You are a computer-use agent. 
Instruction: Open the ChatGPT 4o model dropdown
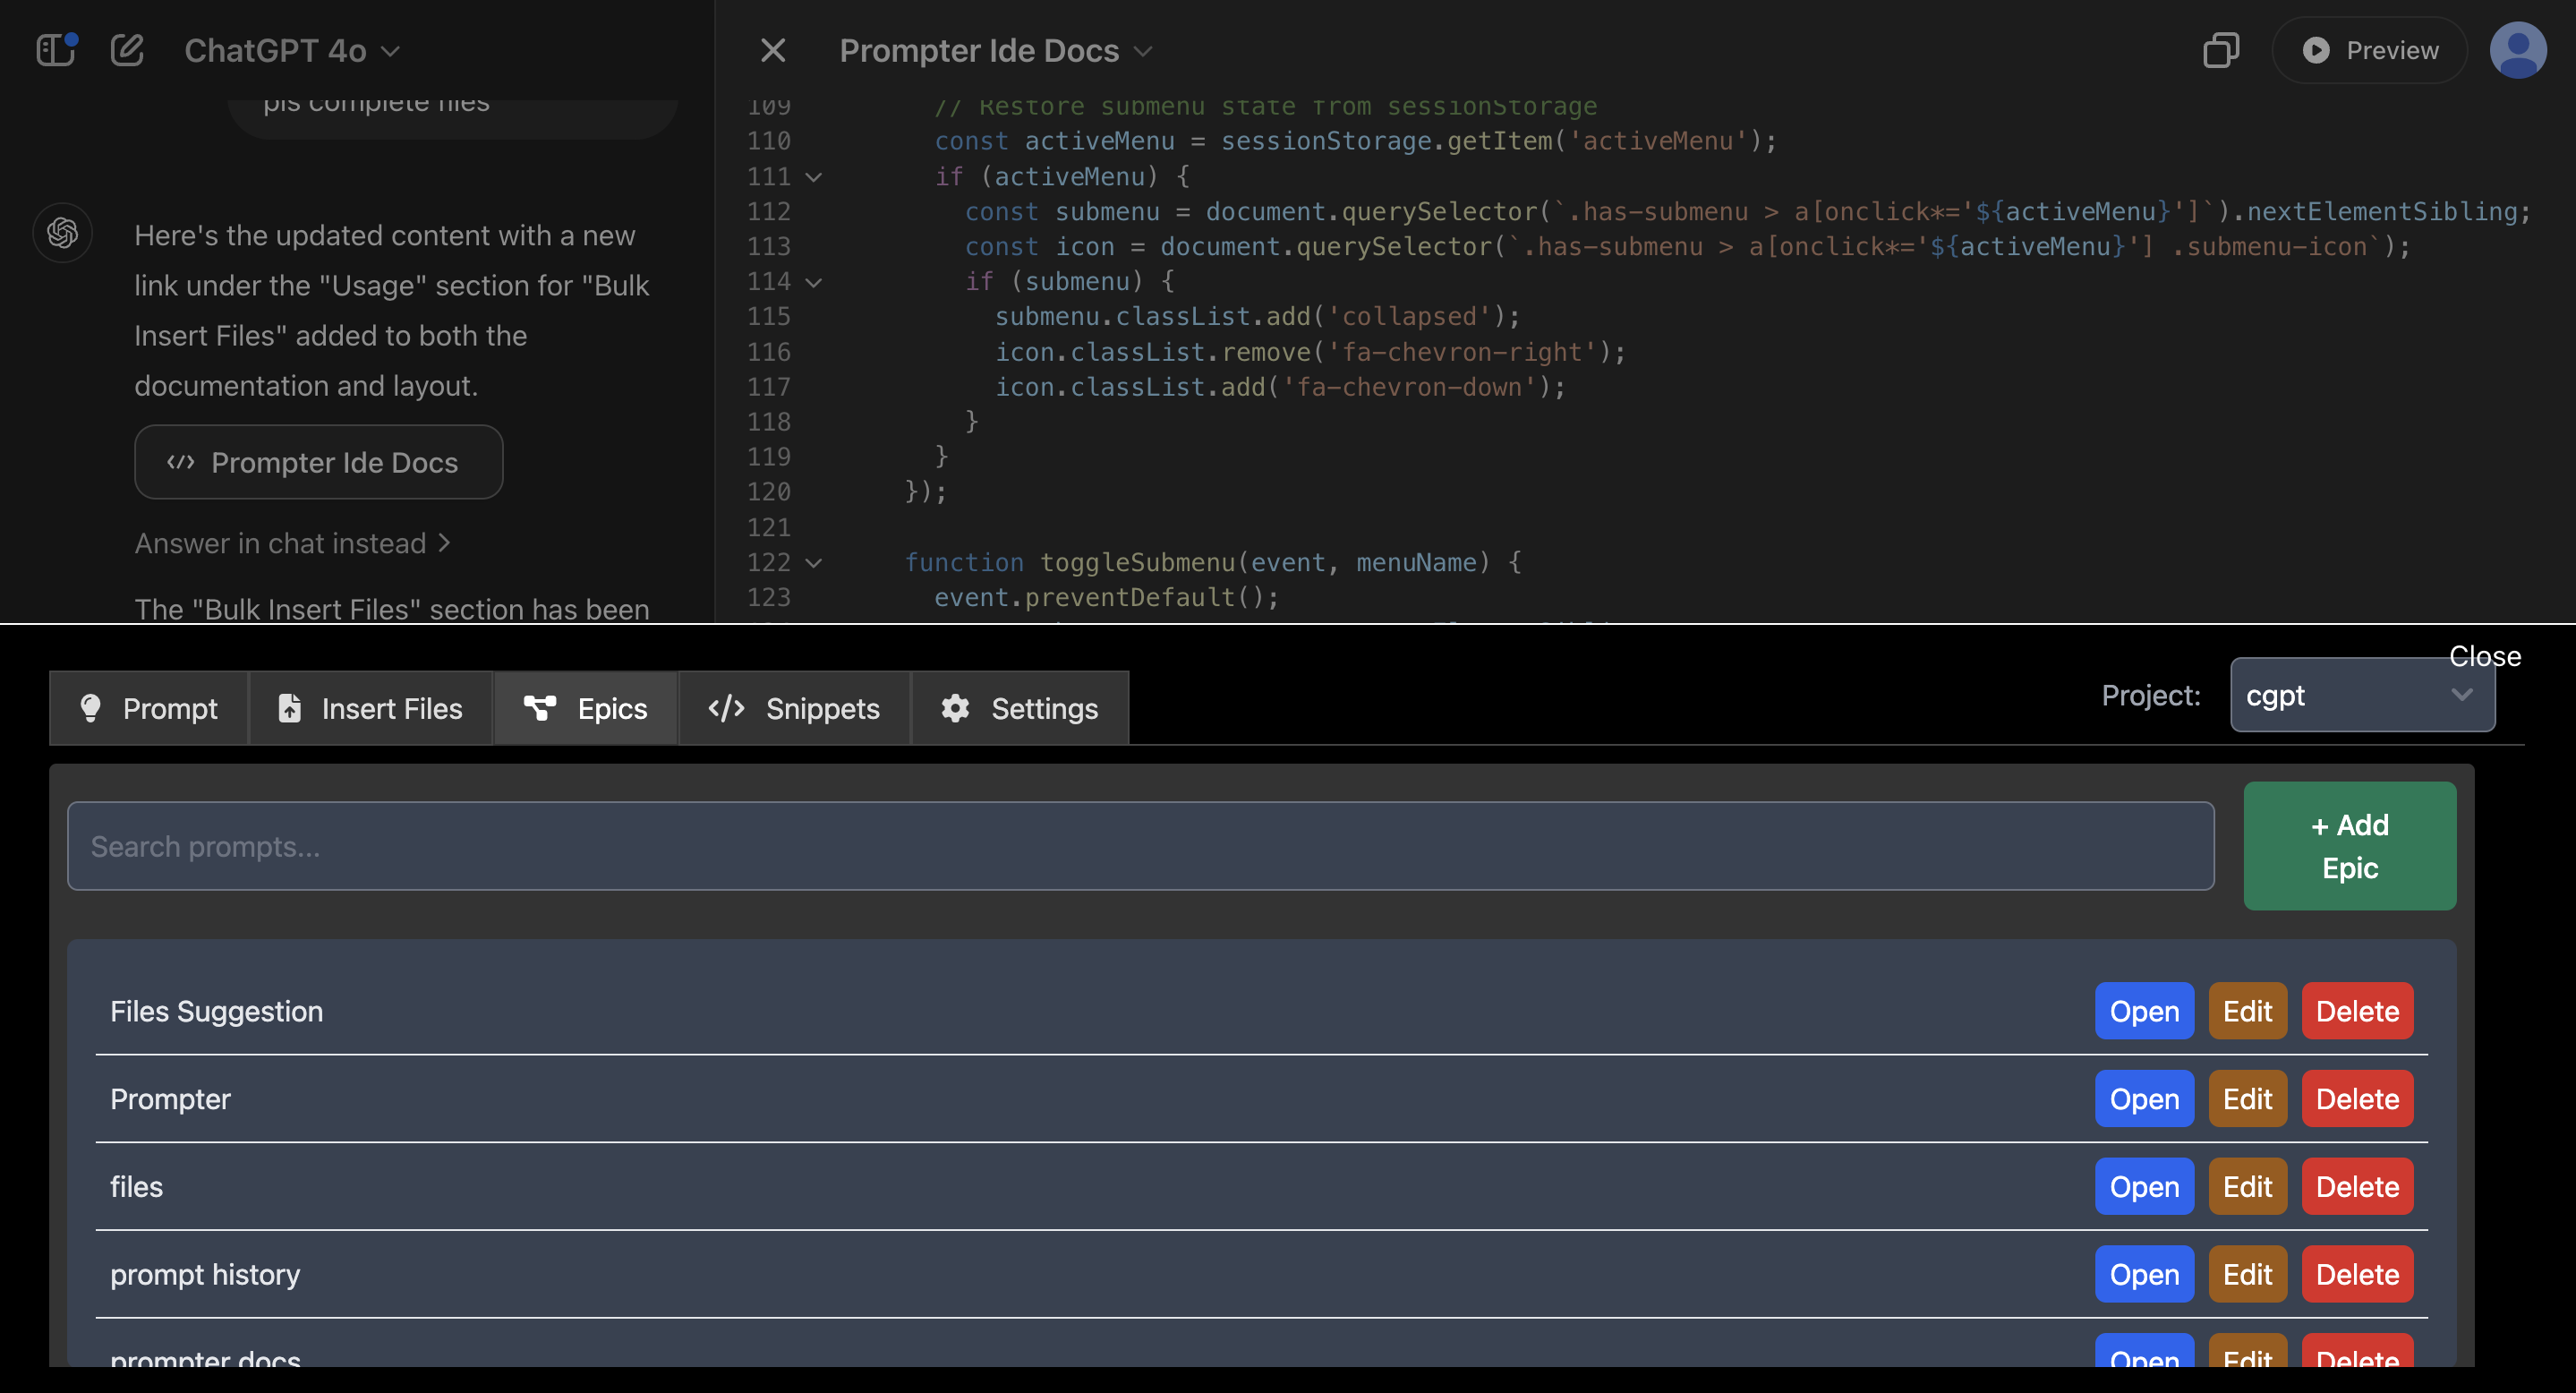click(x=292, y=50)
